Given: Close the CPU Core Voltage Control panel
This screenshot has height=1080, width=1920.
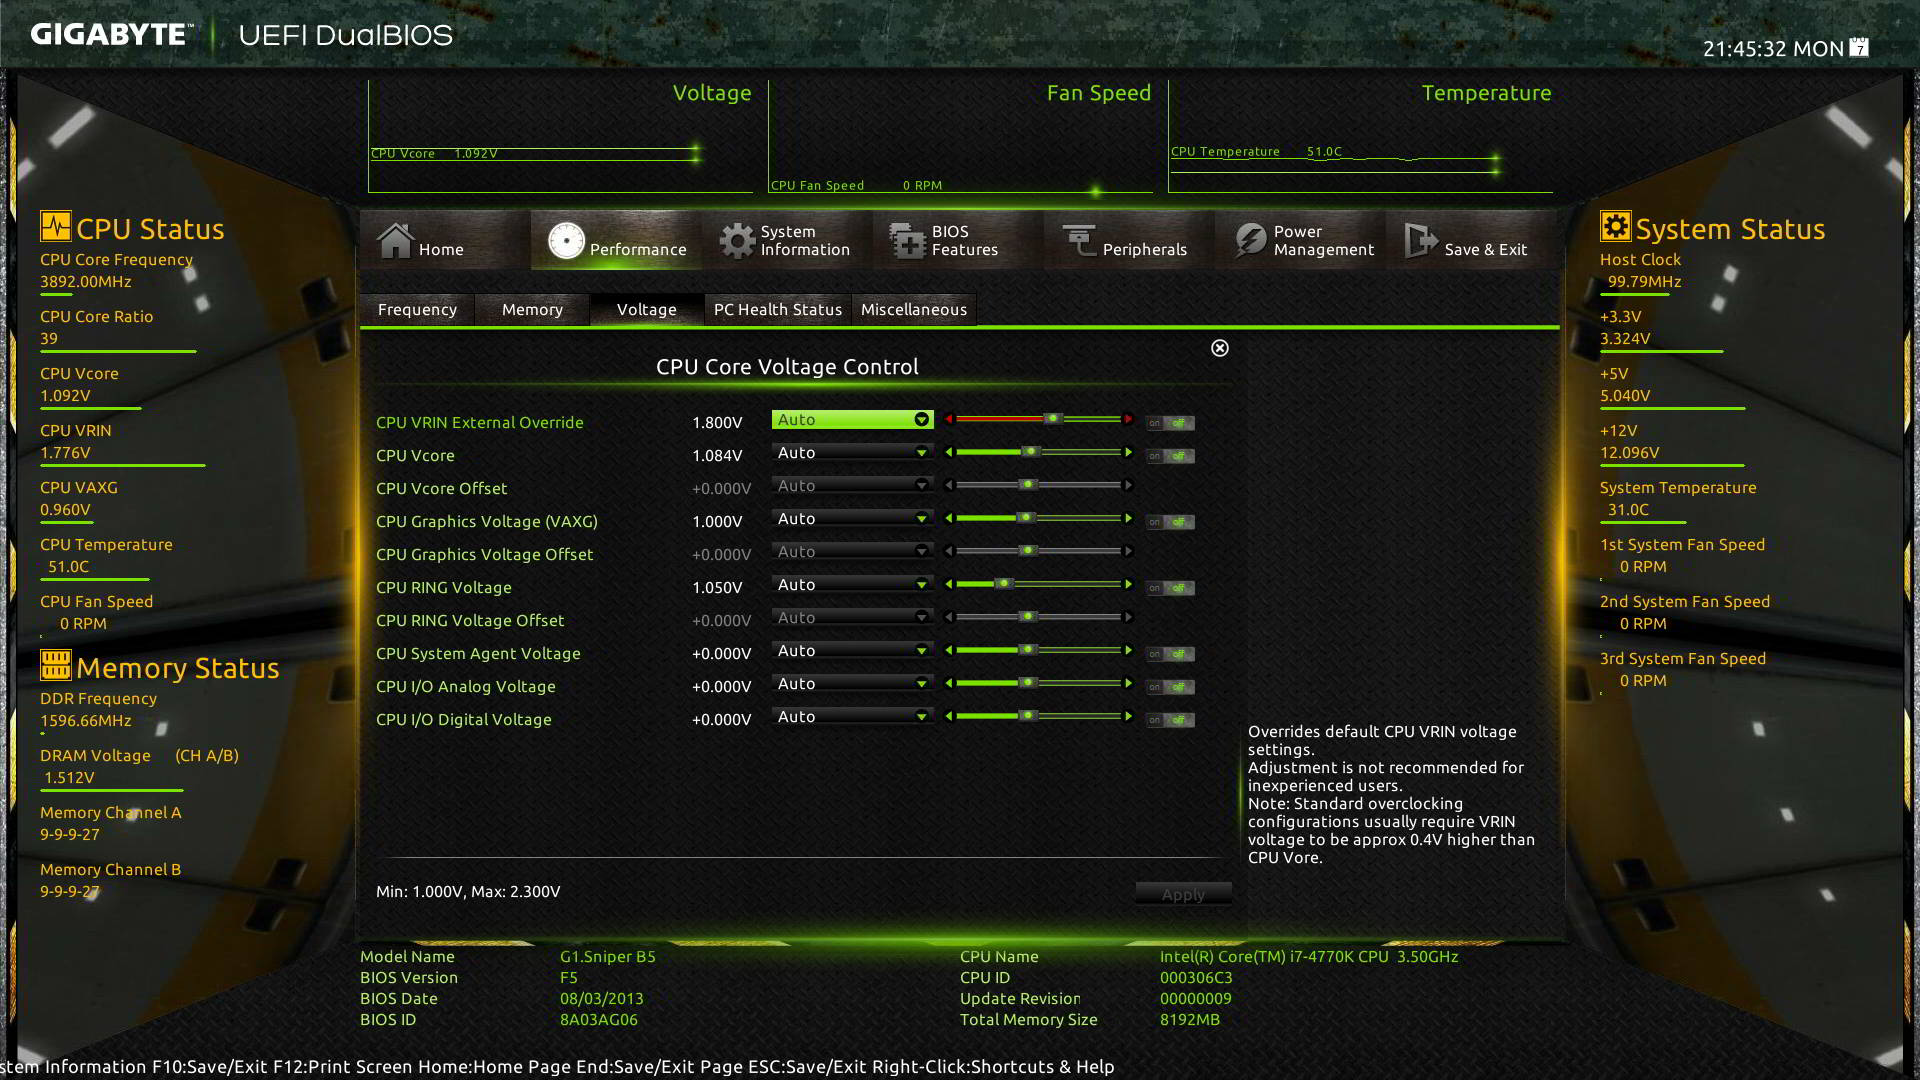Looking at the screenshot, I should pyautogui.click(x=1220, y=348).
